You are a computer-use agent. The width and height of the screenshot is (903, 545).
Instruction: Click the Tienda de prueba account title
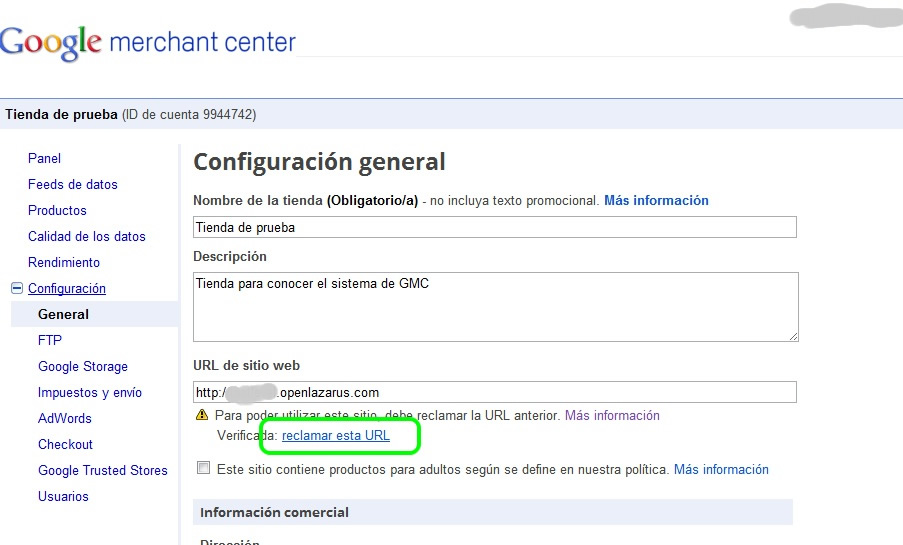click(x=61, y=114)
